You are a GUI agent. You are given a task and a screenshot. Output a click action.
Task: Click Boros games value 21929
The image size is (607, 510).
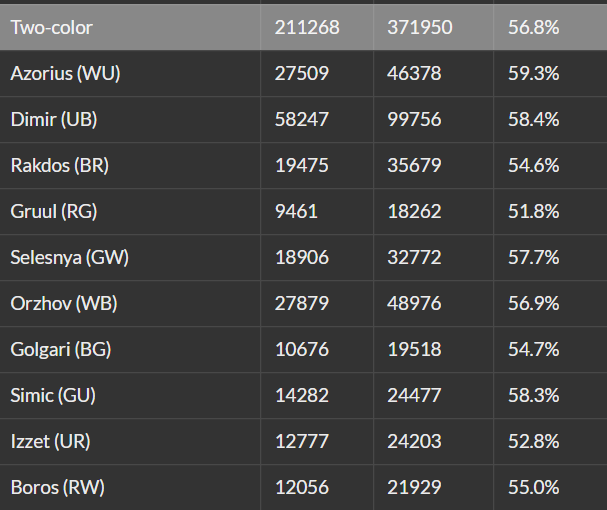[414, 488]
